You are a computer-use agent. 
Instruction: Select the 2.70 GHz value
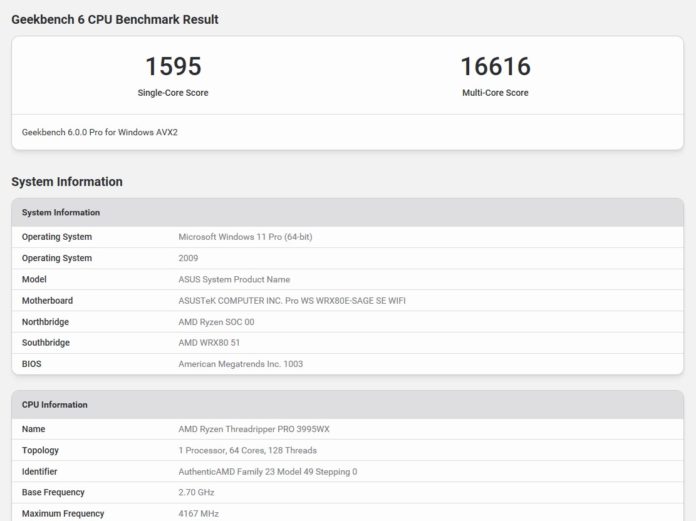[196, 493]
